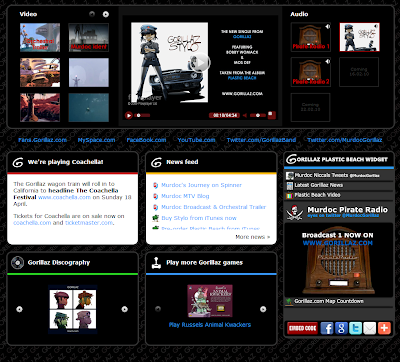Share the widget by email envelope icon
The image size is (400, 362).
pos(370,328)
